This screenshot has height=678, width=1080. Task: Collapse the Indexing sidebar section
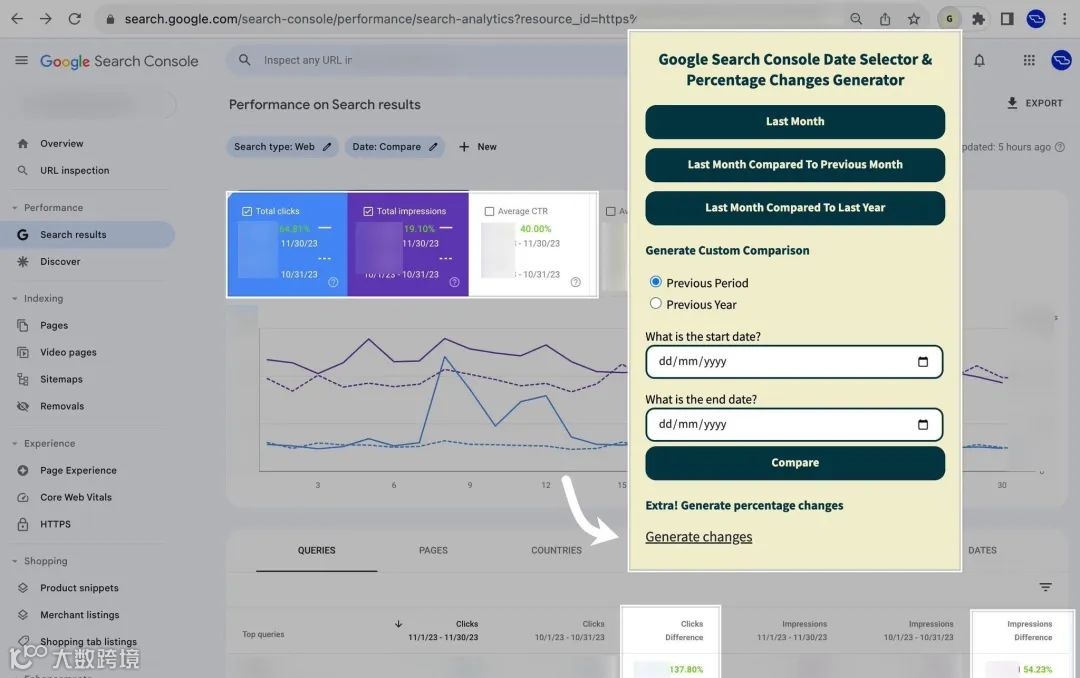pos(14,298)
